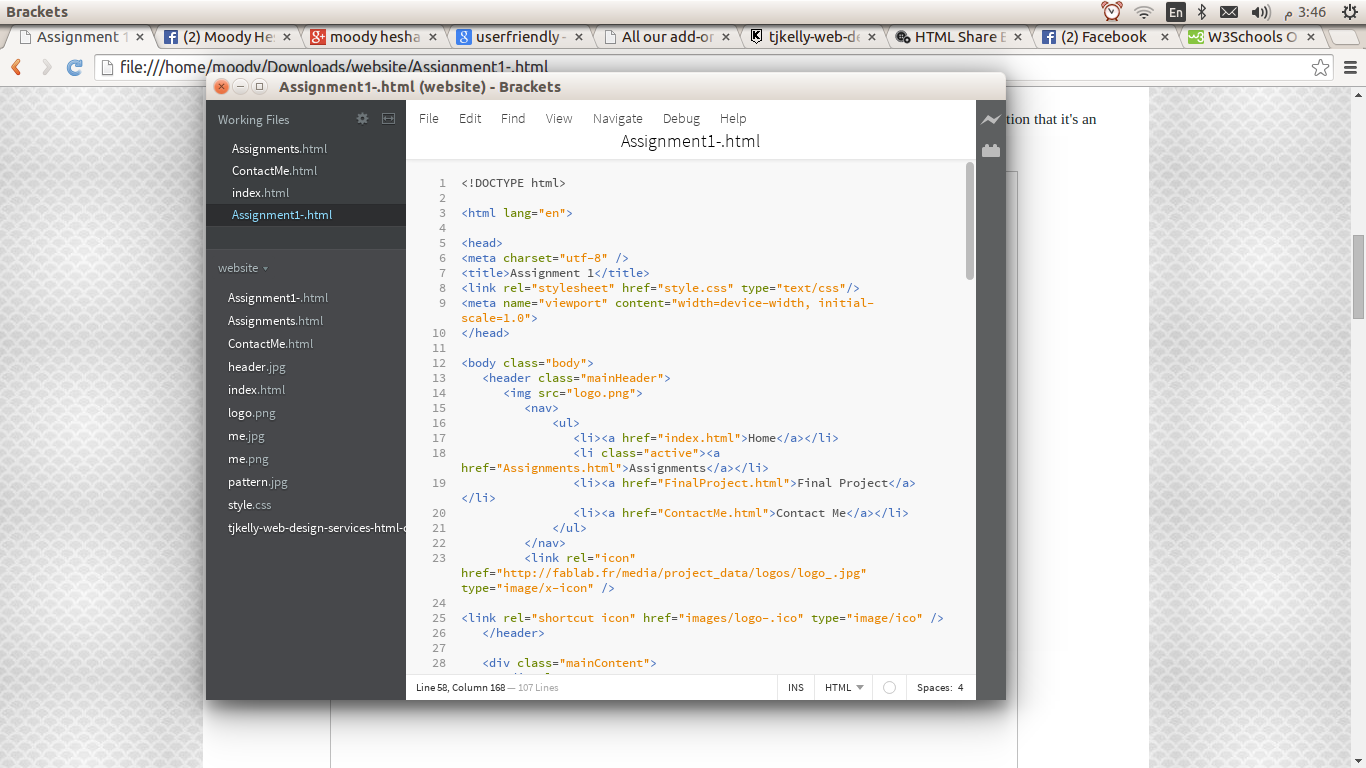This screenshot has width=1366, height=768.
Task: Open the browser hamburger menu
Action: click(1350, 67)
